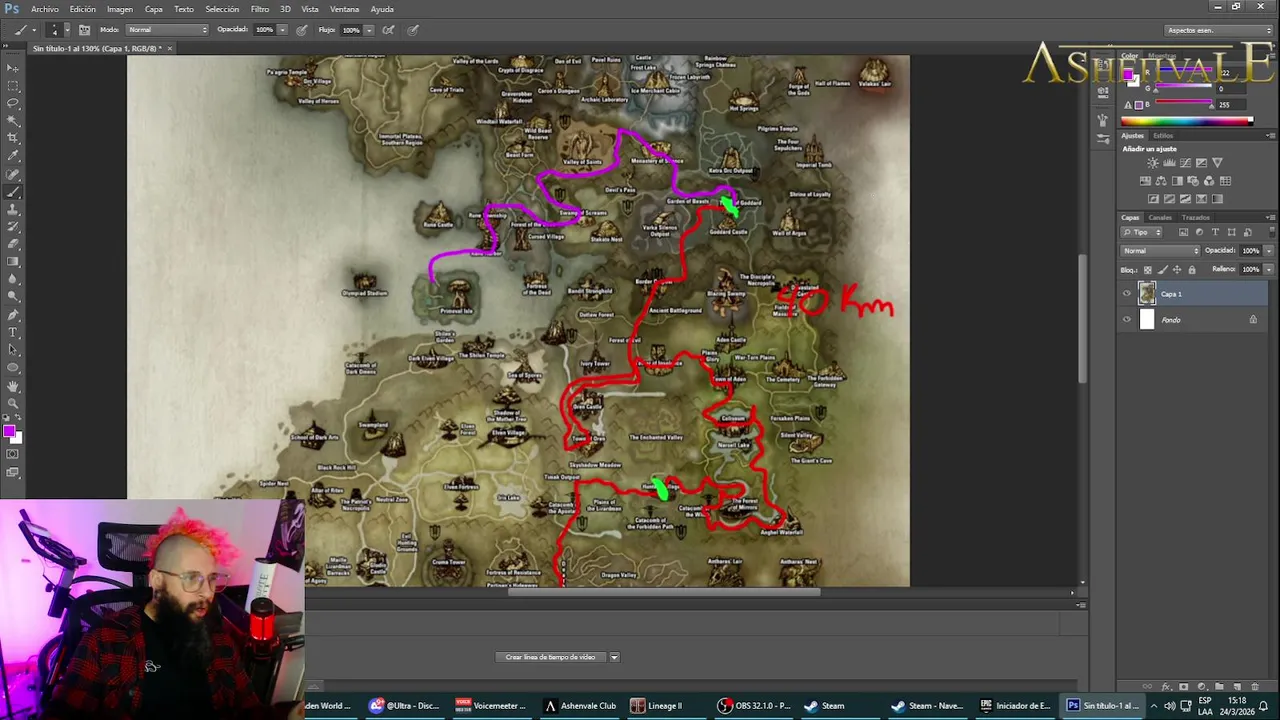Open the Ventana menu
Image resolution: width=1280 pixels, height=720 pixels.
[344, 9]
